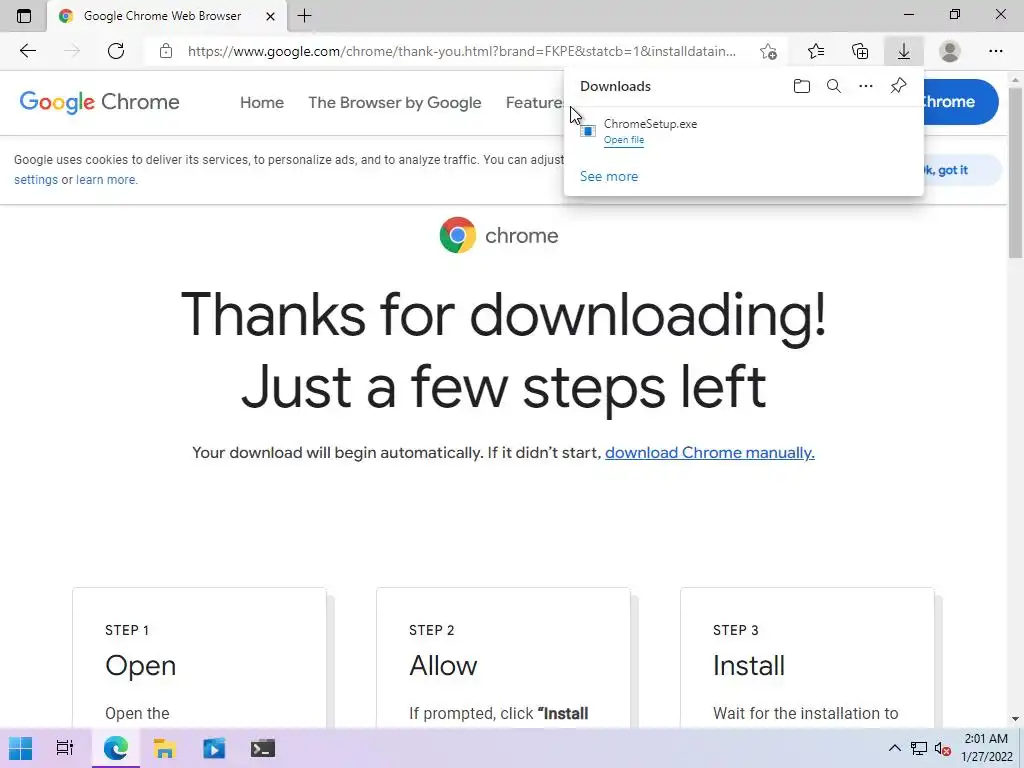Open Edge Settings and more menu
Viewport: 1024px width, 768px height.
[995, 51]
